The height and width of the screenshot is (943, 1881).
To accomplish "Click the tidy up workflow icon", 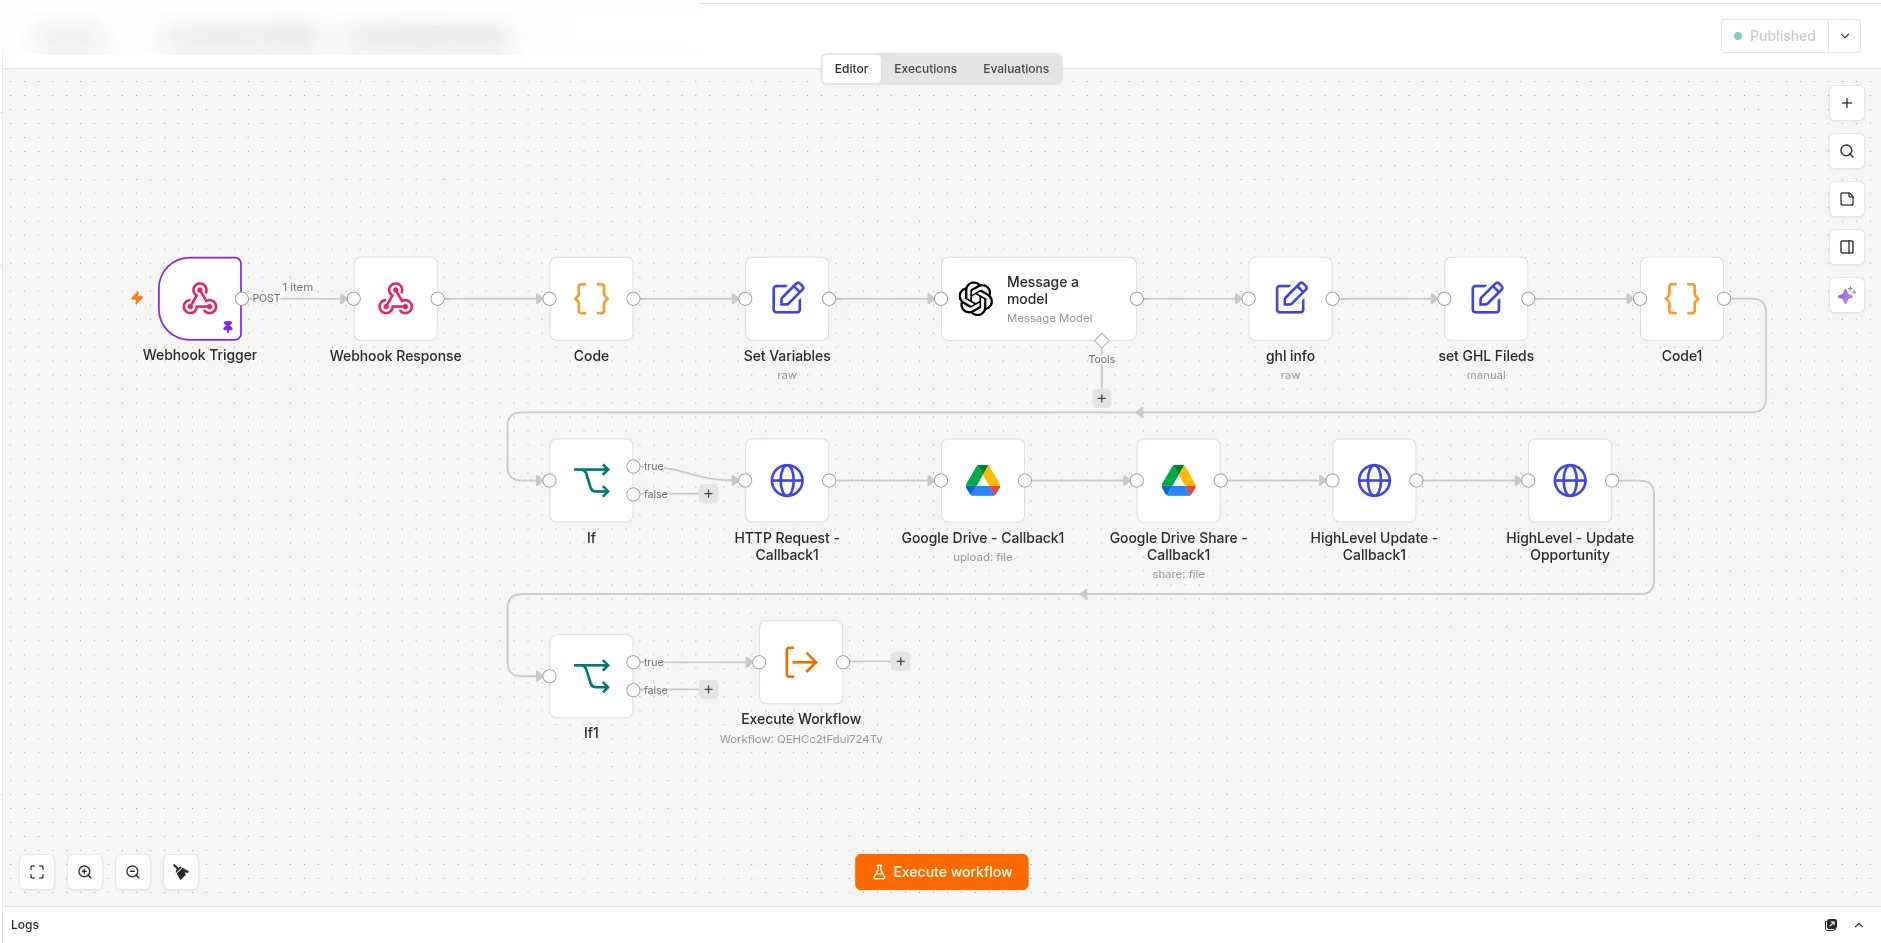I will pos(181,872).
